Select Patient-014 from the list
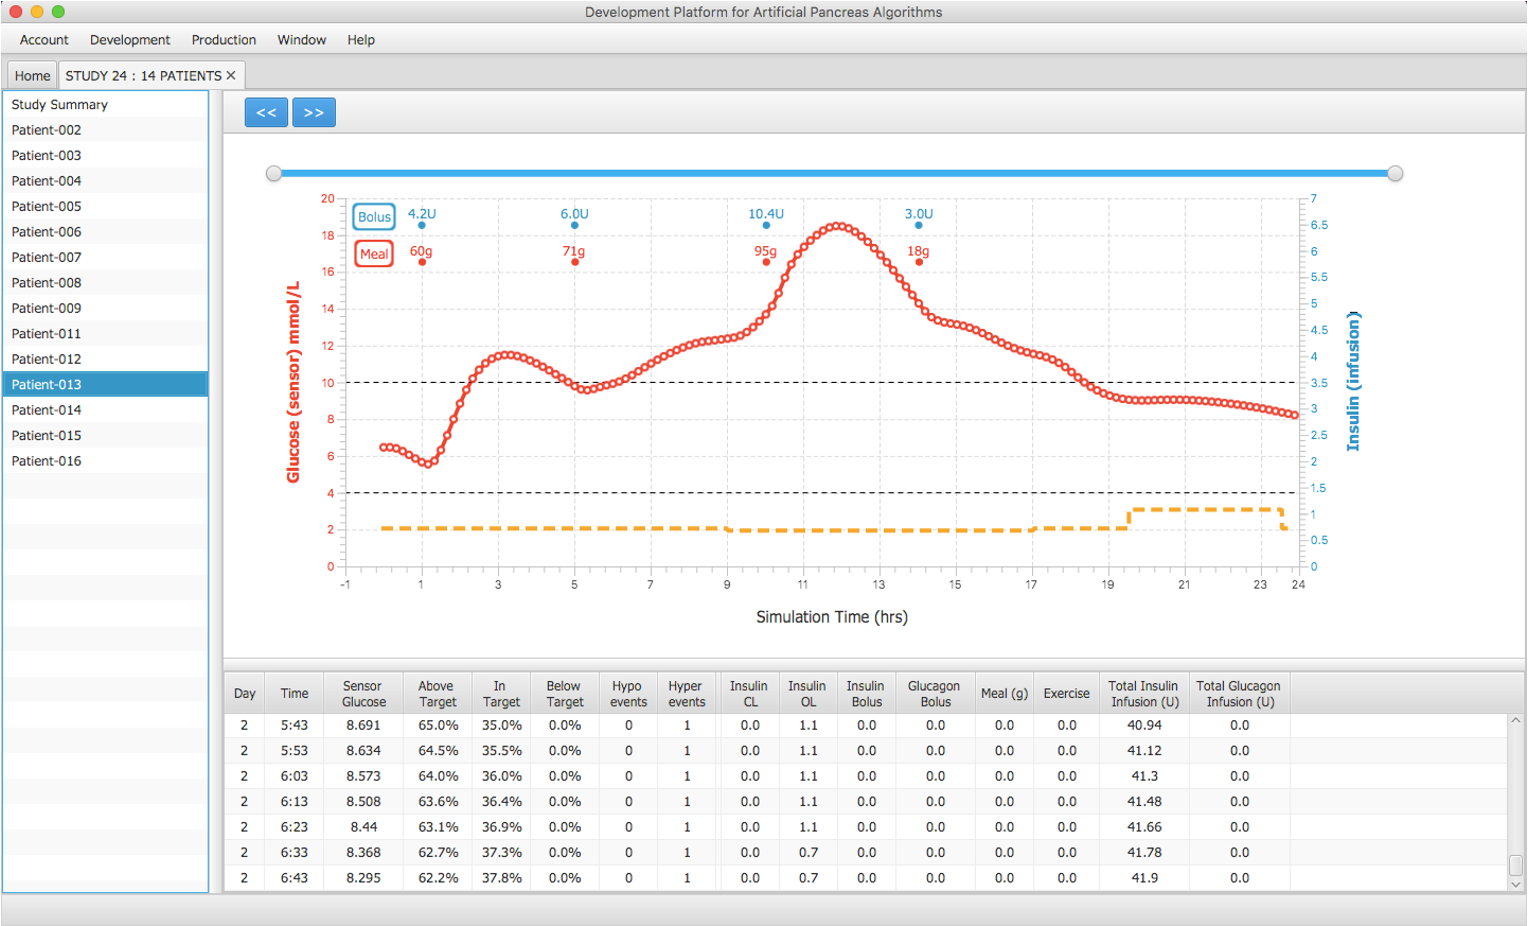Viewport: 1528px width, 926px height. pyautogui.click(x=47, y=410)
